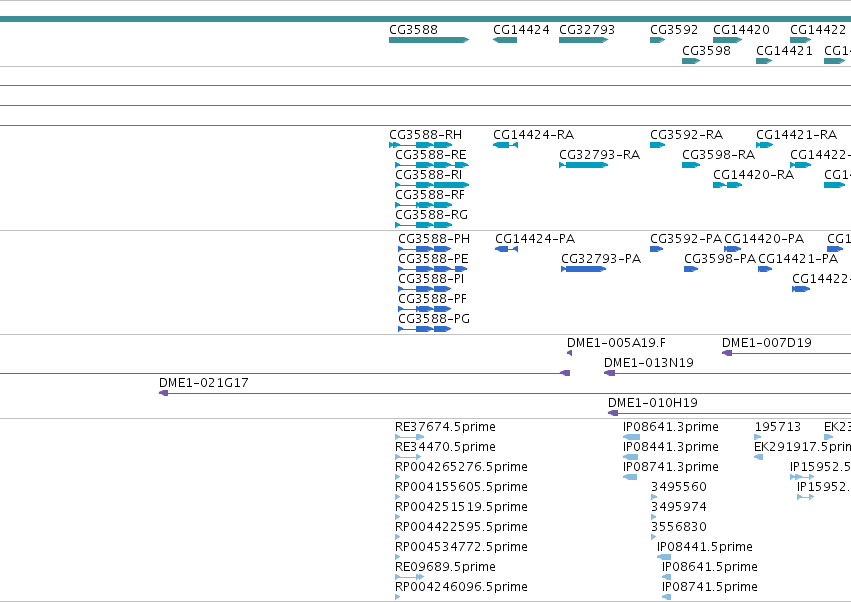Select protein CG14421-PA
Viewport: 851px width, 602px height.
[765, 269]
